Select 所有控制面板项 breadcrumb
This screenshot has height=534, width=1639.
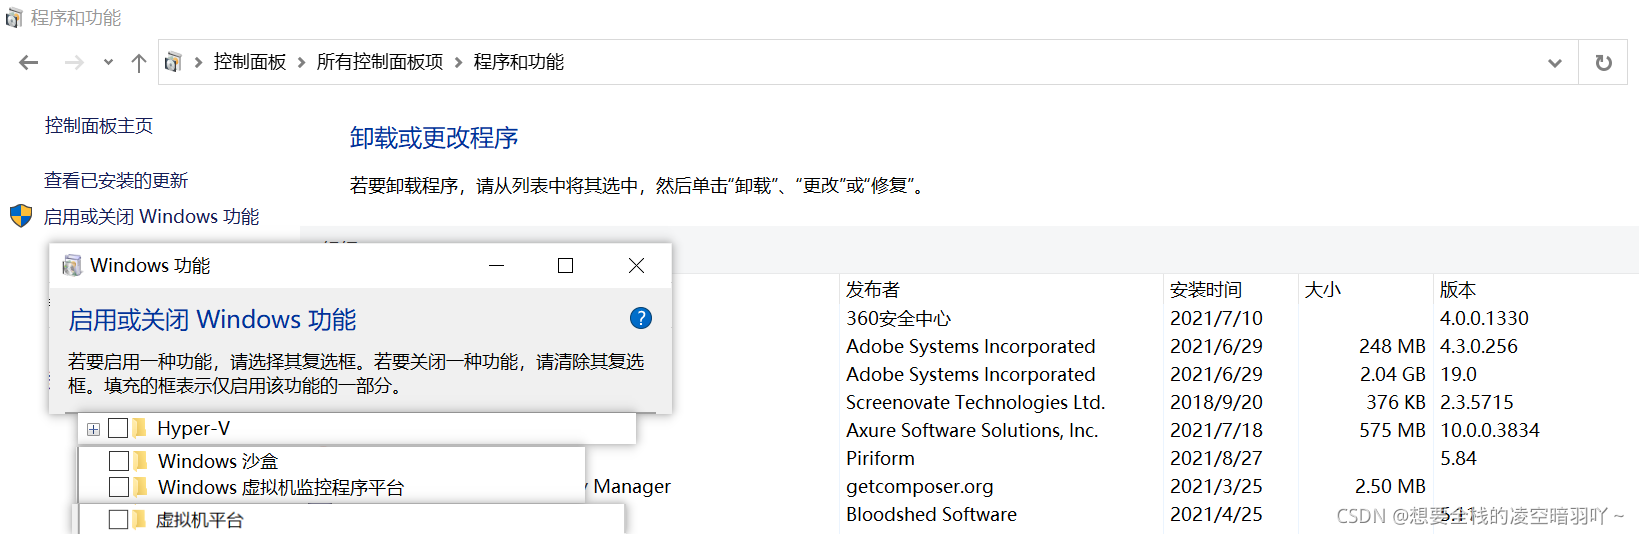(380, 62)
